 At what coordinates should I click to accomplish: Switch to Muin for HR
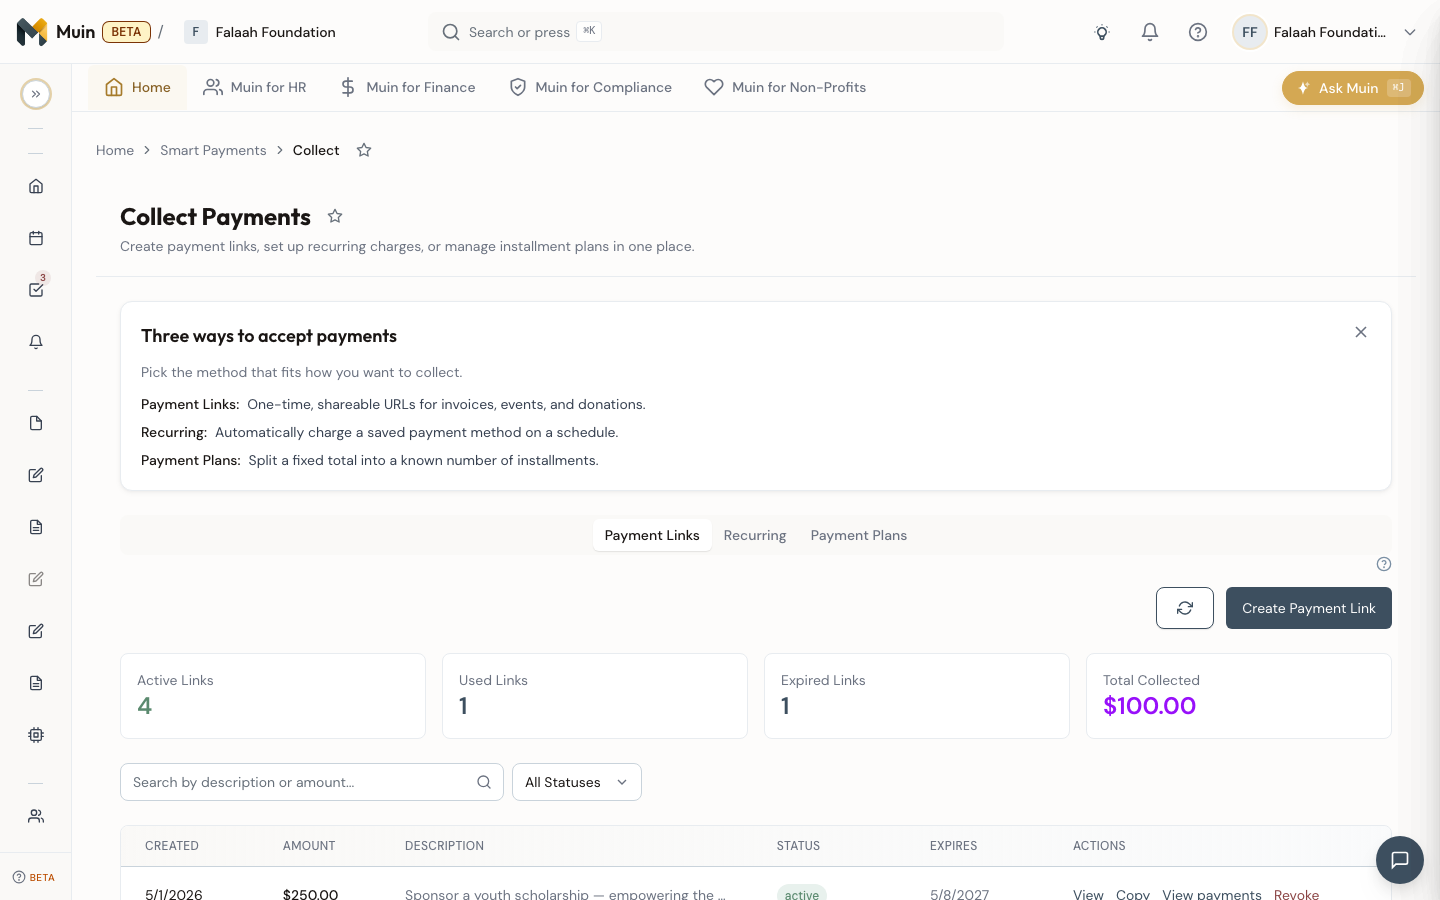point(255,87)
